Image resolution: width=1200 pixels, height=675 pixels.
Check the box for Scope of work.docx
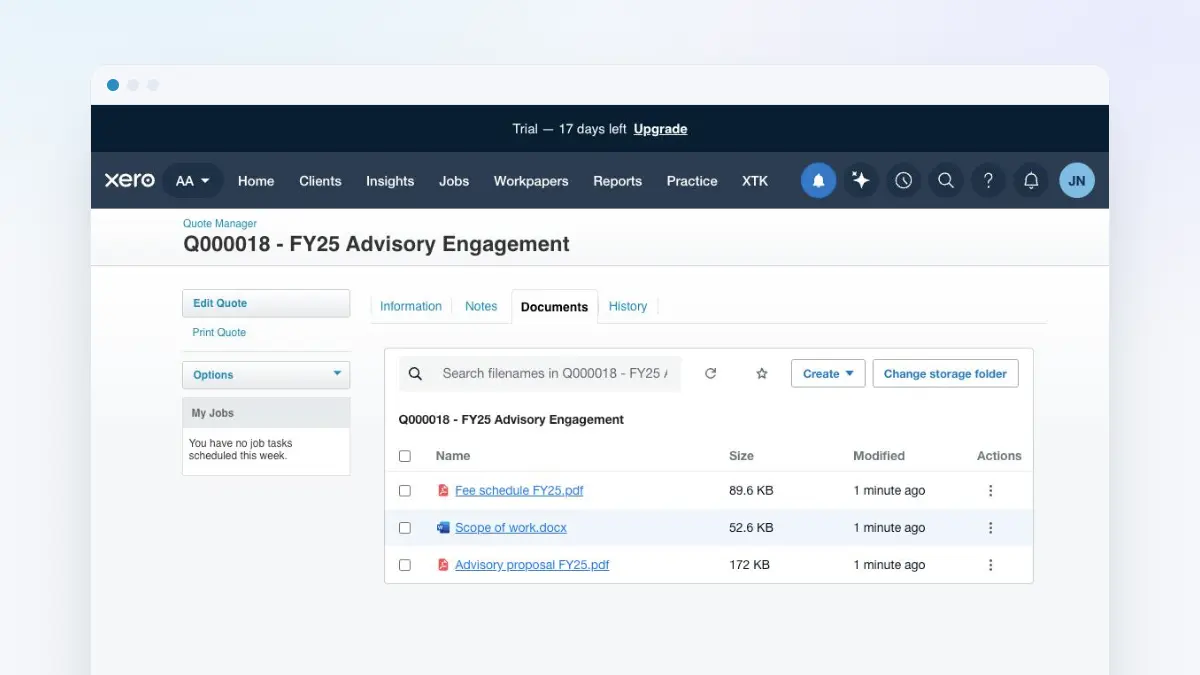click(405, 528)
